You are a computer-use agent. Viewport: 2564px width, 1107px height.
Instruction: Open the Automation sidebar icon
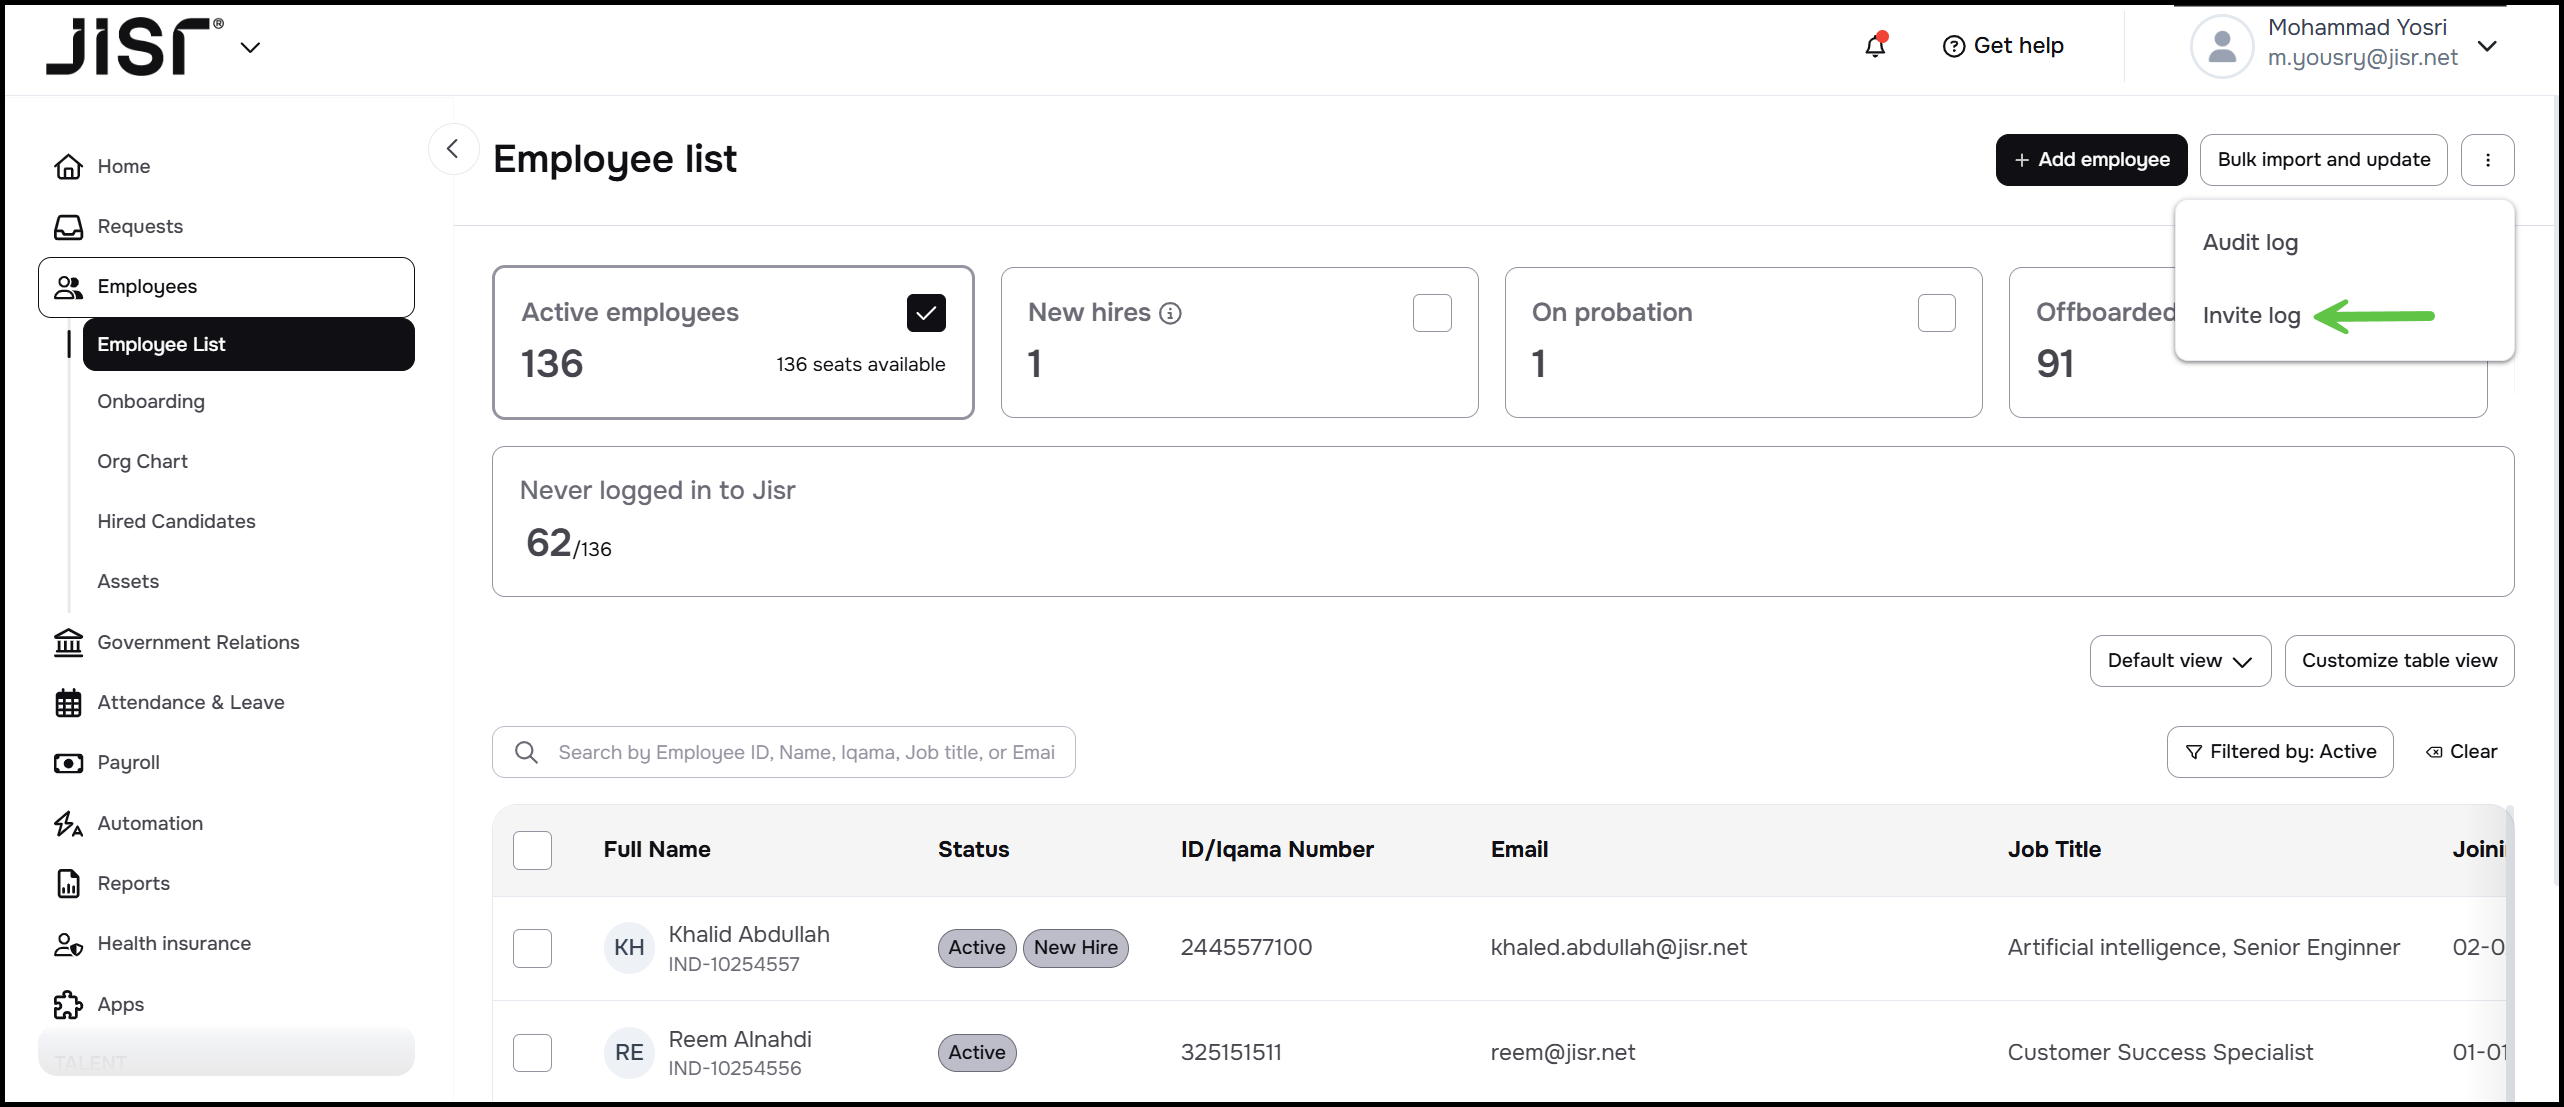point(68,824)
